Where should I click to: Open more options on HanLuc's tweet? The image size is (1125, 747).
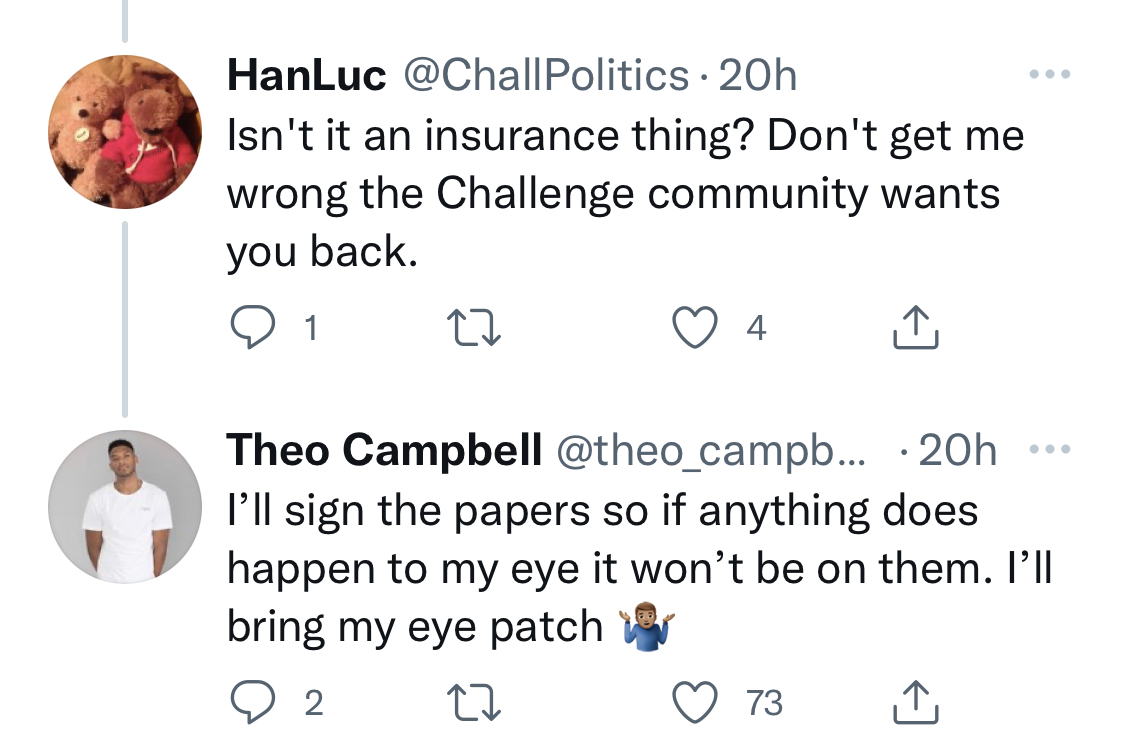click(1050, 74)
